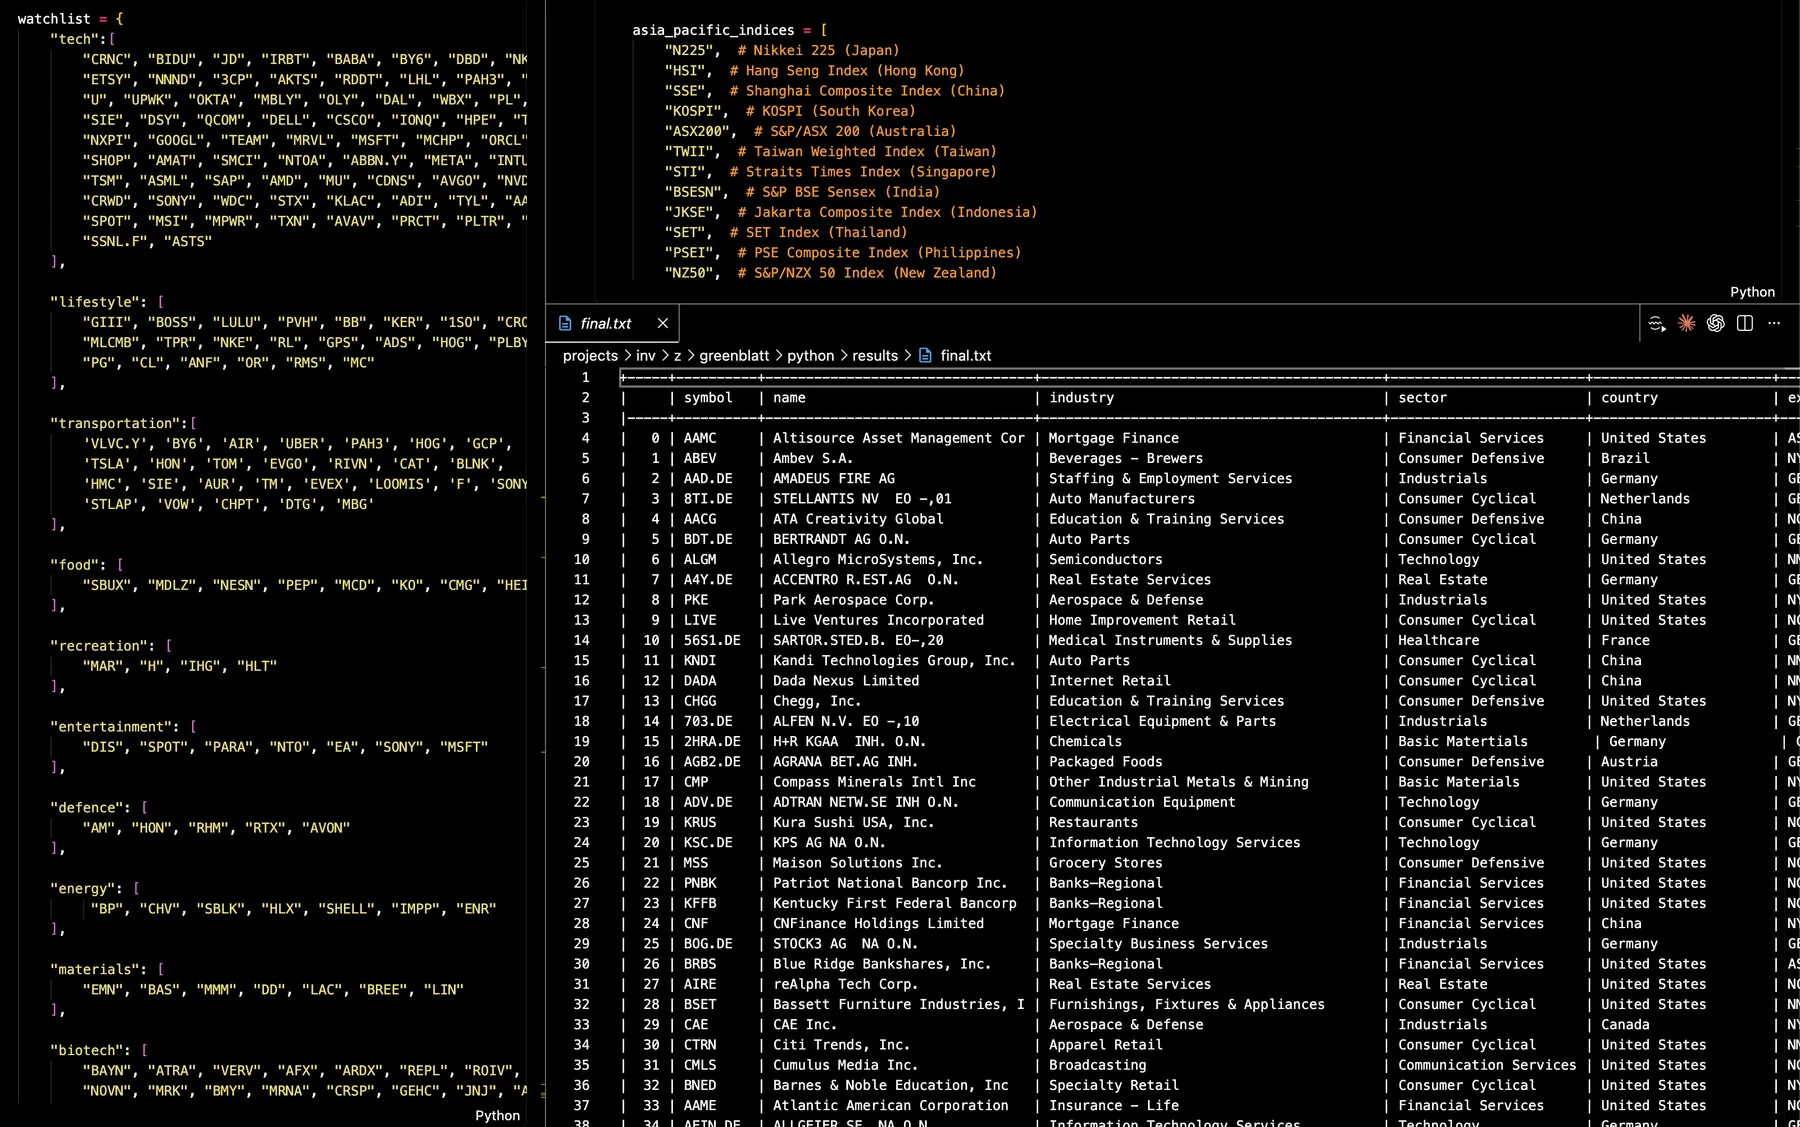Viewport: 1800px width, 1127px height.
Task: Click 'Broadcasting' industry cell
Action: tap(1097, 1065)
